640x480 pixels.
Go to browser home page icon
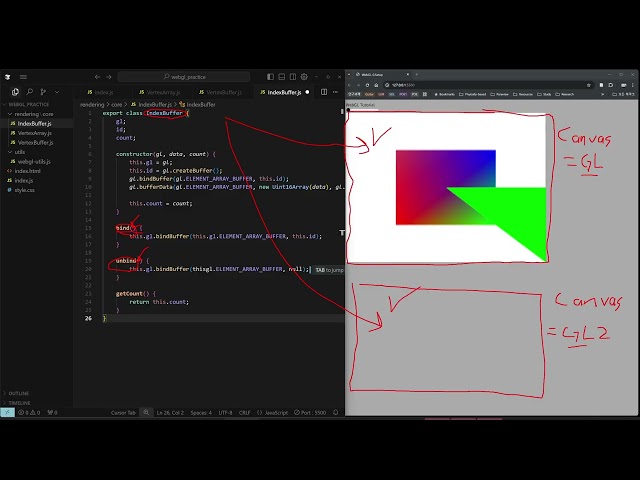[x=376, y=85]
